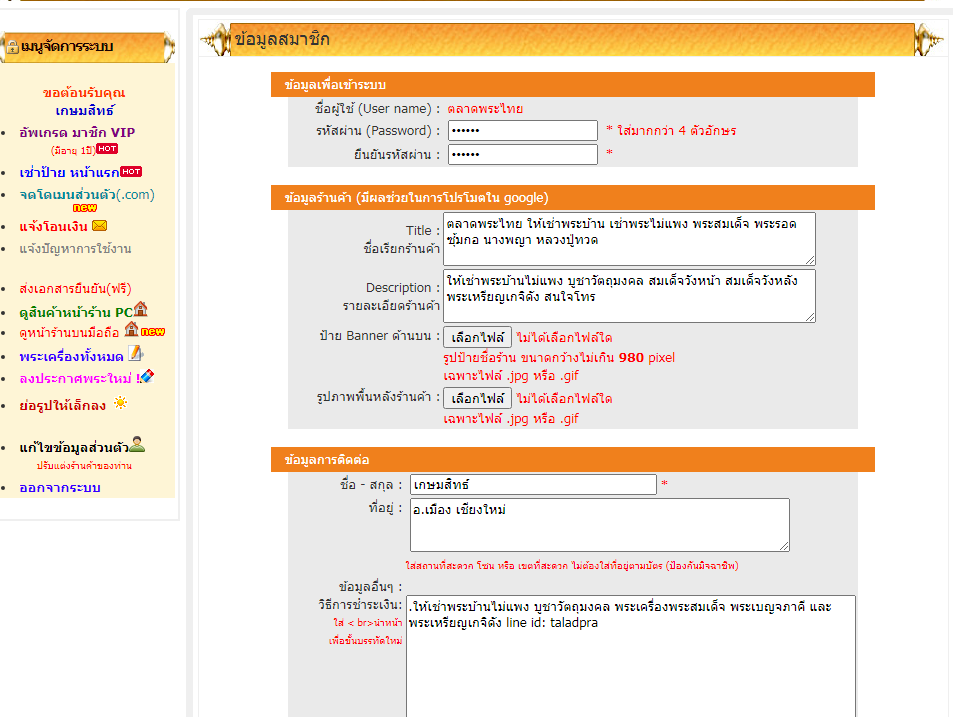
Task: Open แจ้งปัญหาการใช้งาน in the sidebar
Action: [75, 248]
